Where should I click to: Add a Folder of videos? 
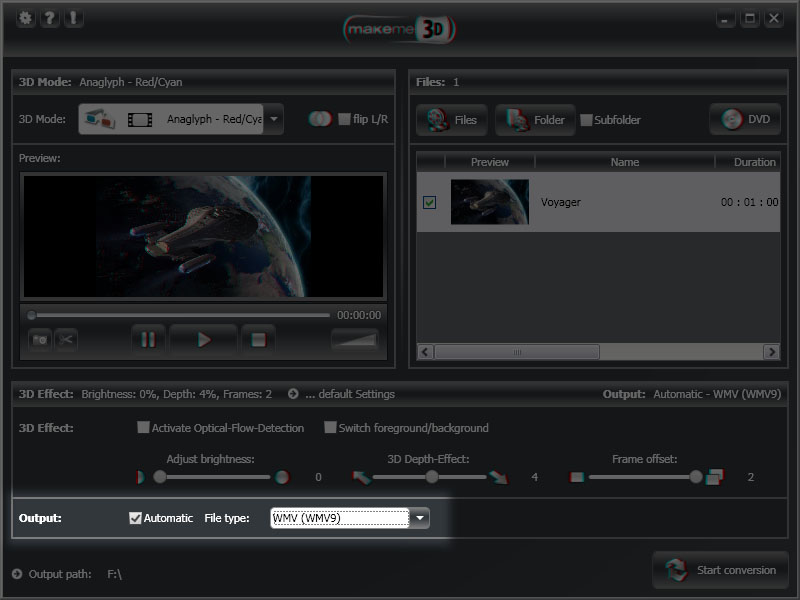coord(535,120)
